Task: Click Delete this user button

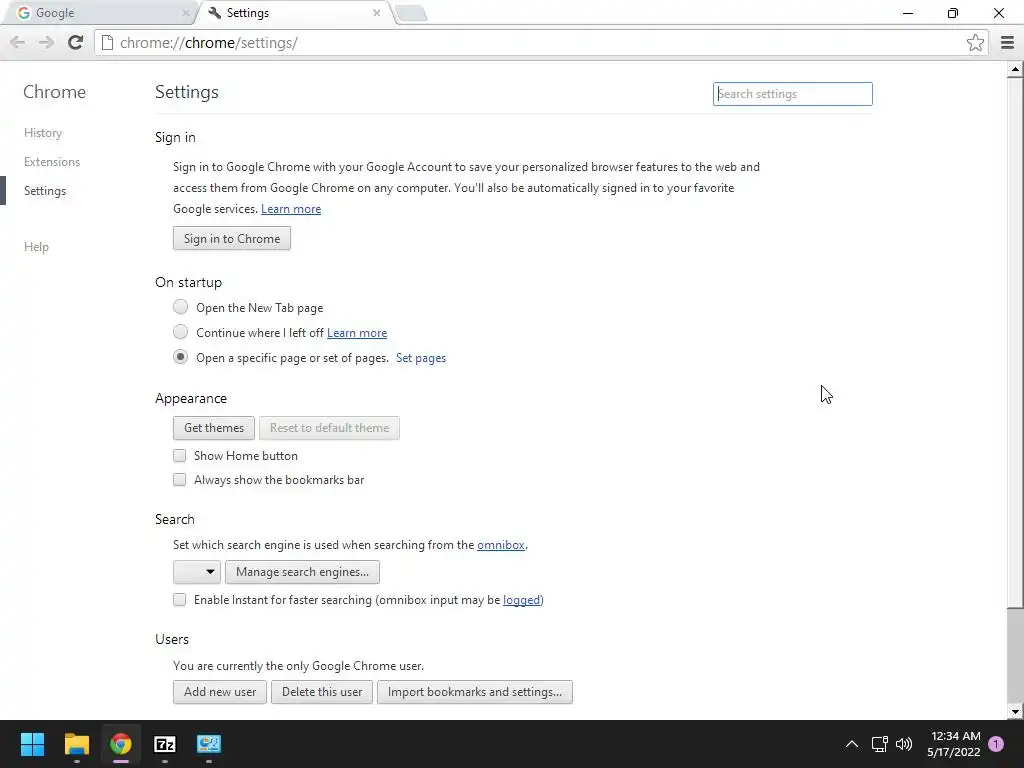Action: 322,692
